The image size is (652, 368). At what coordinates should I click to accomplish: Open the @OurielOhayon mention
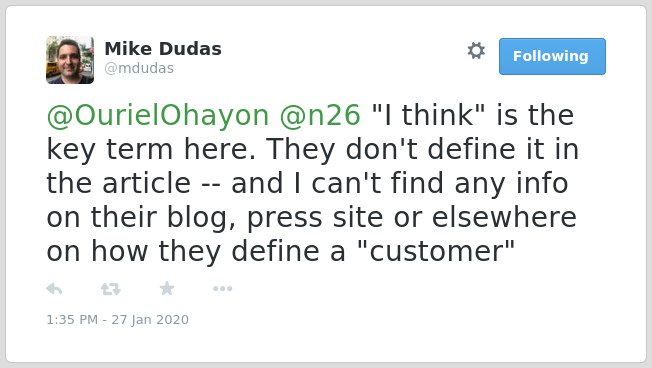[x=158, y=116]
